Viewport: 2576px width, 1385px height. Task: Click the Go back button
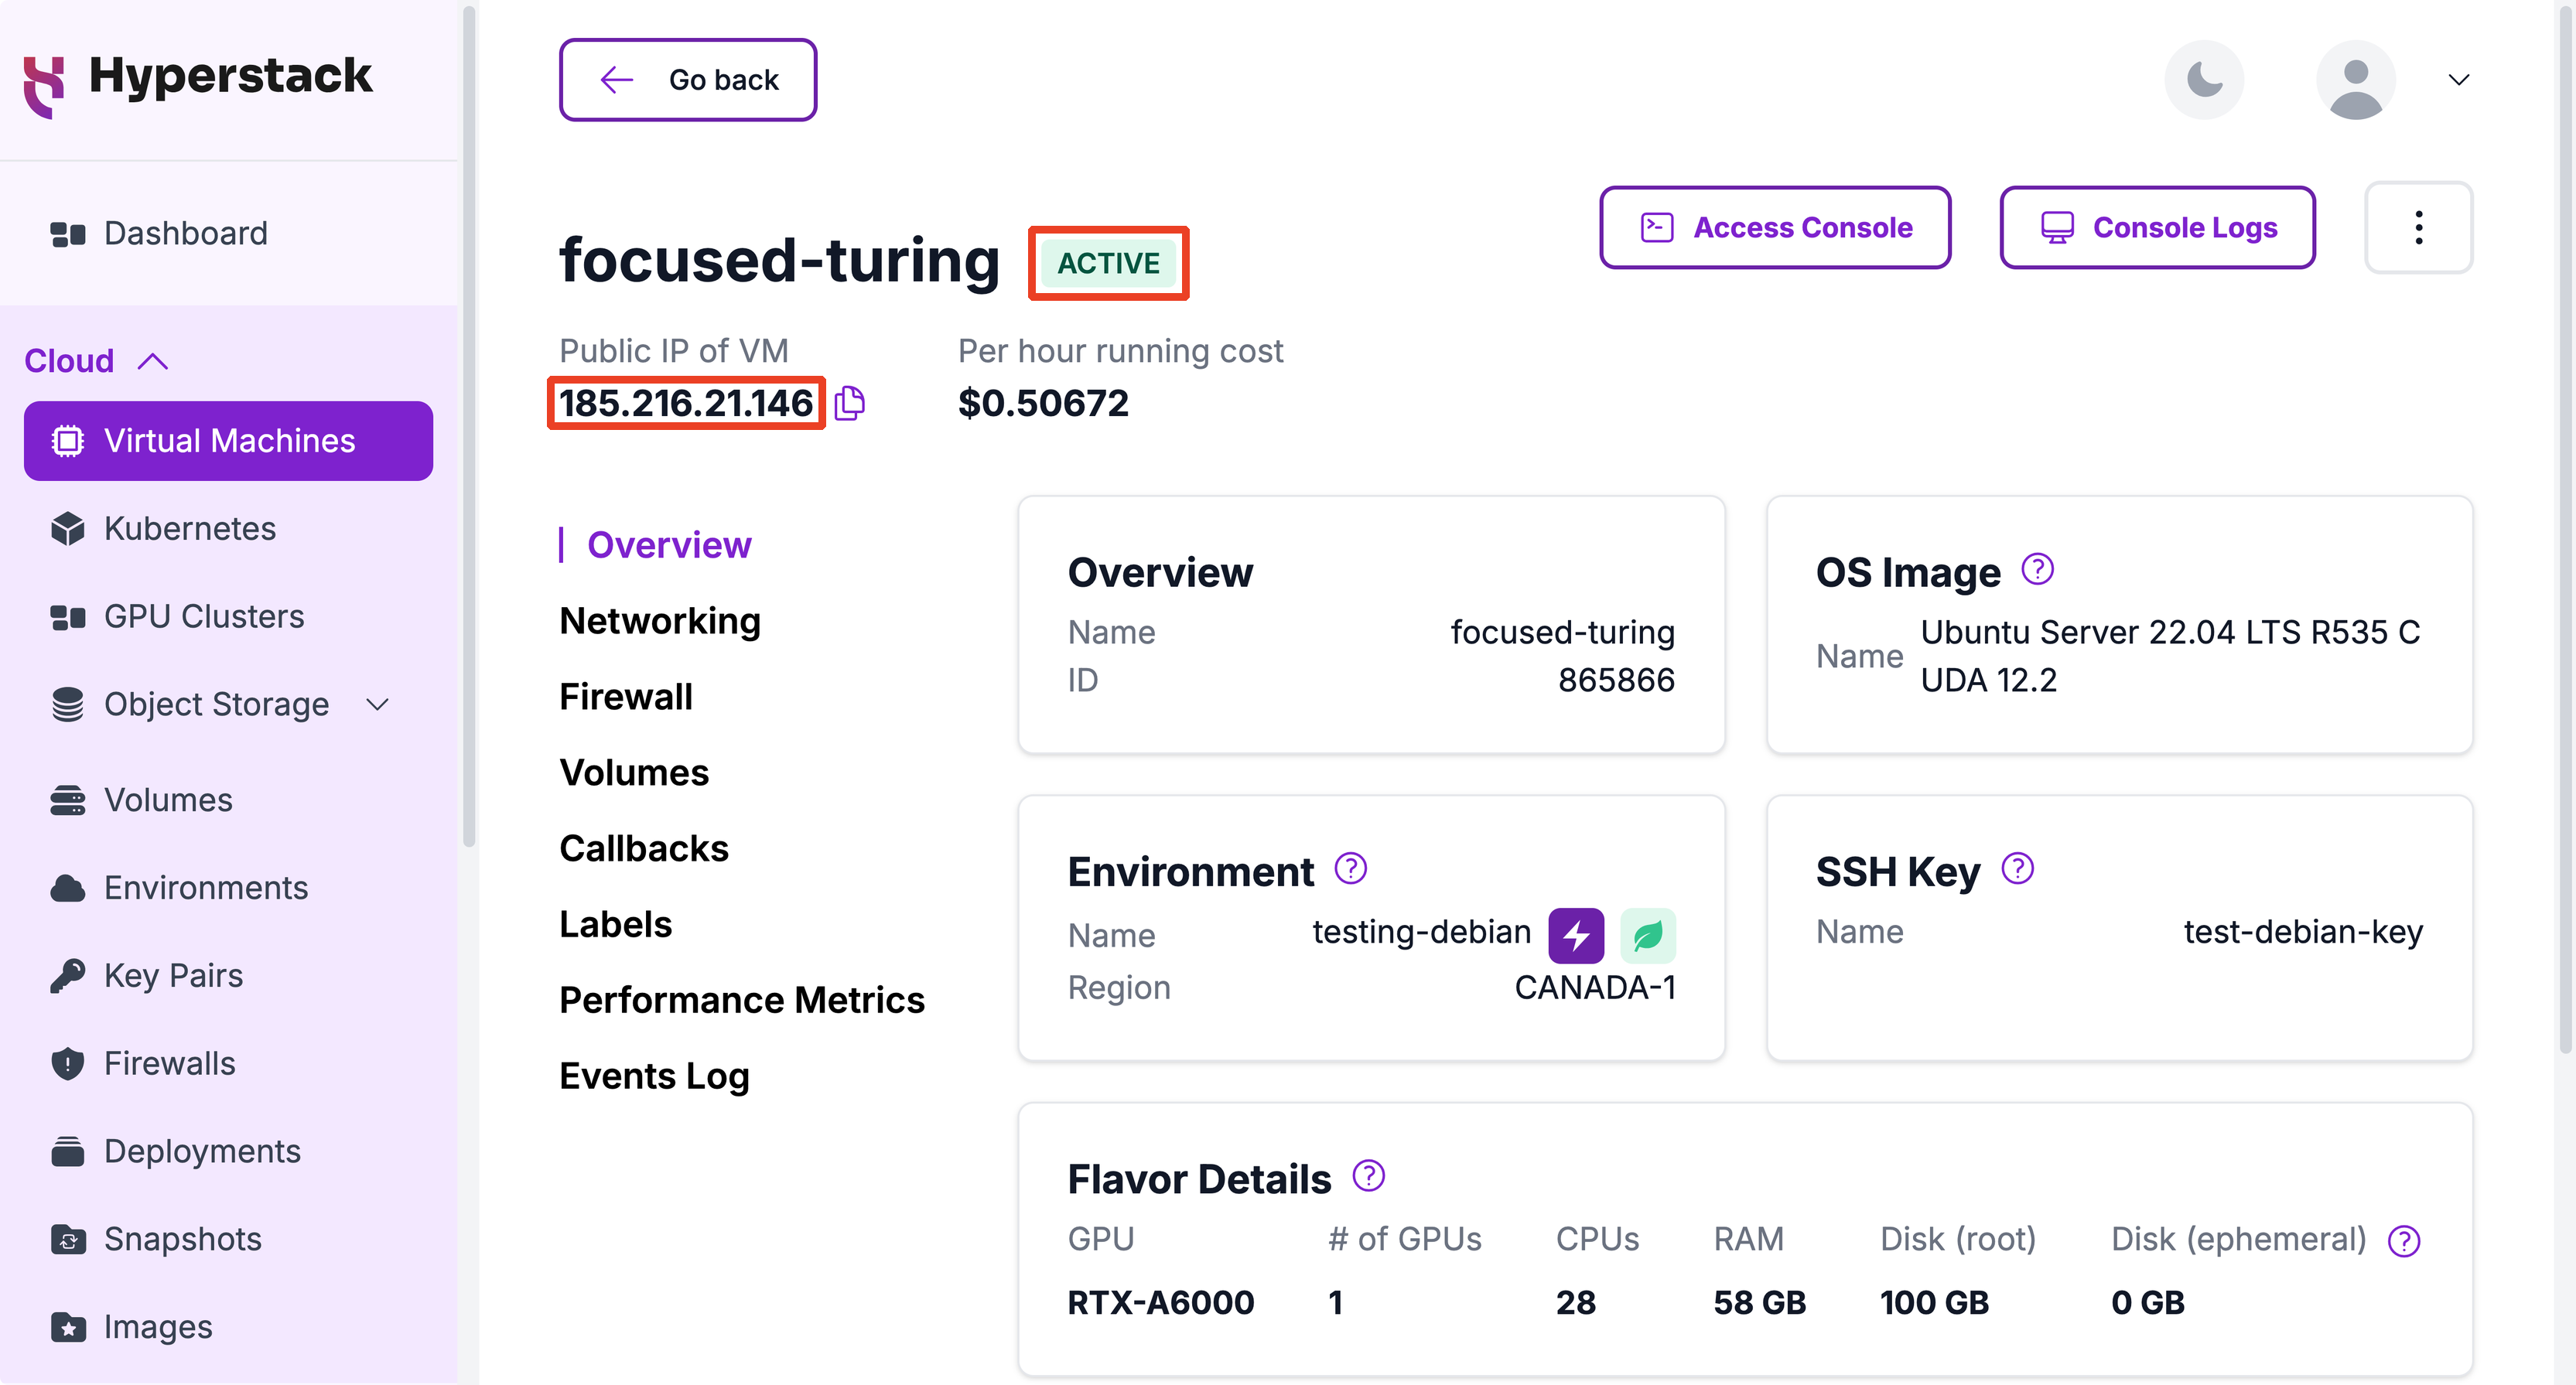click(x=688, y=80)
